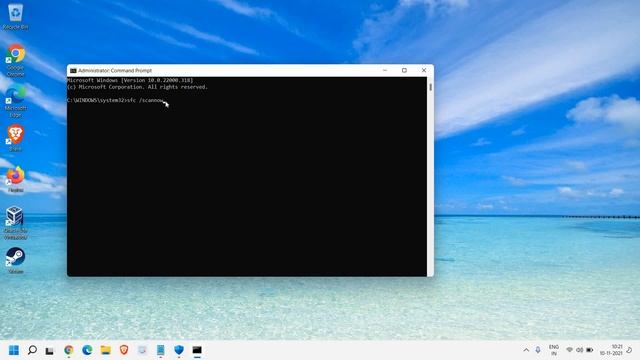Launch Microsoft Edge from the taskbar
This screenshot has width=640, height=360.
tap(87, 350)
